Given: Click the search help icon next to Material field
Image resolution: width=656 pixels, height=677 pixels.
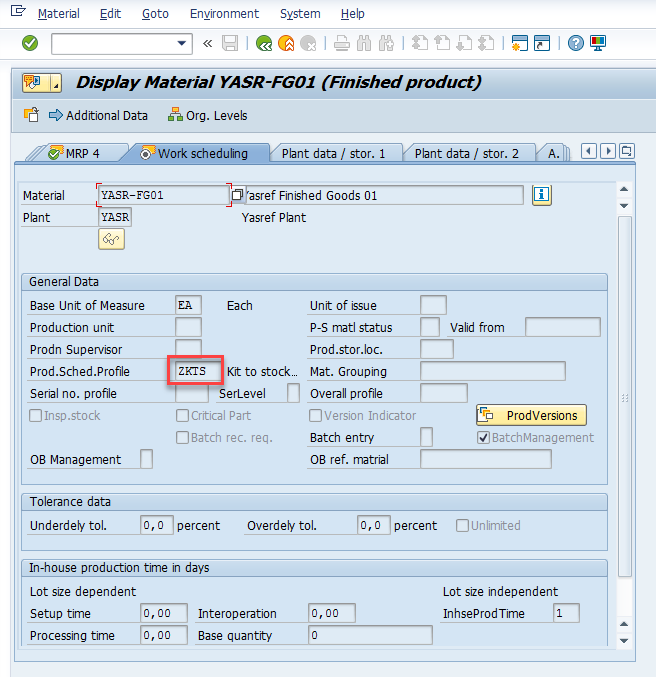Looking at the screenshot, I should click(x=237, y=195).
